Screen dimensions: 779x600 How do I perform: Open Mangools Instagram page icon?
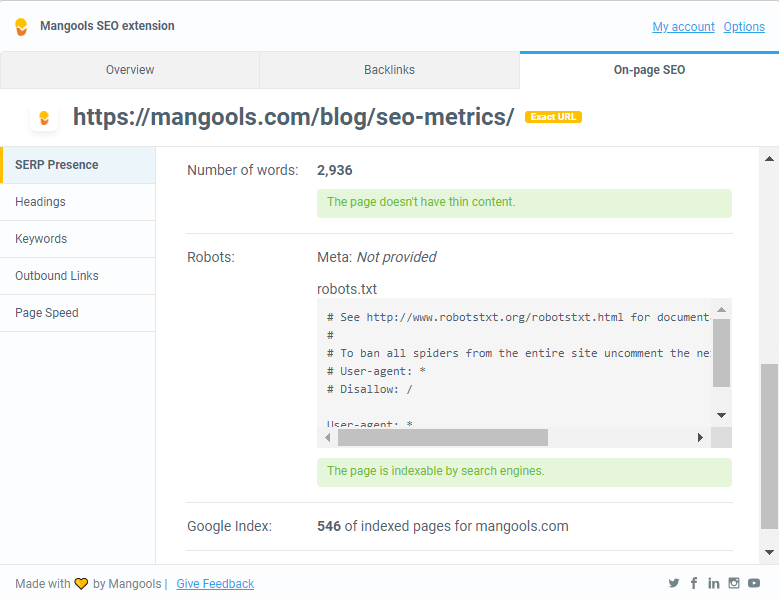click(x=734, y=583)
